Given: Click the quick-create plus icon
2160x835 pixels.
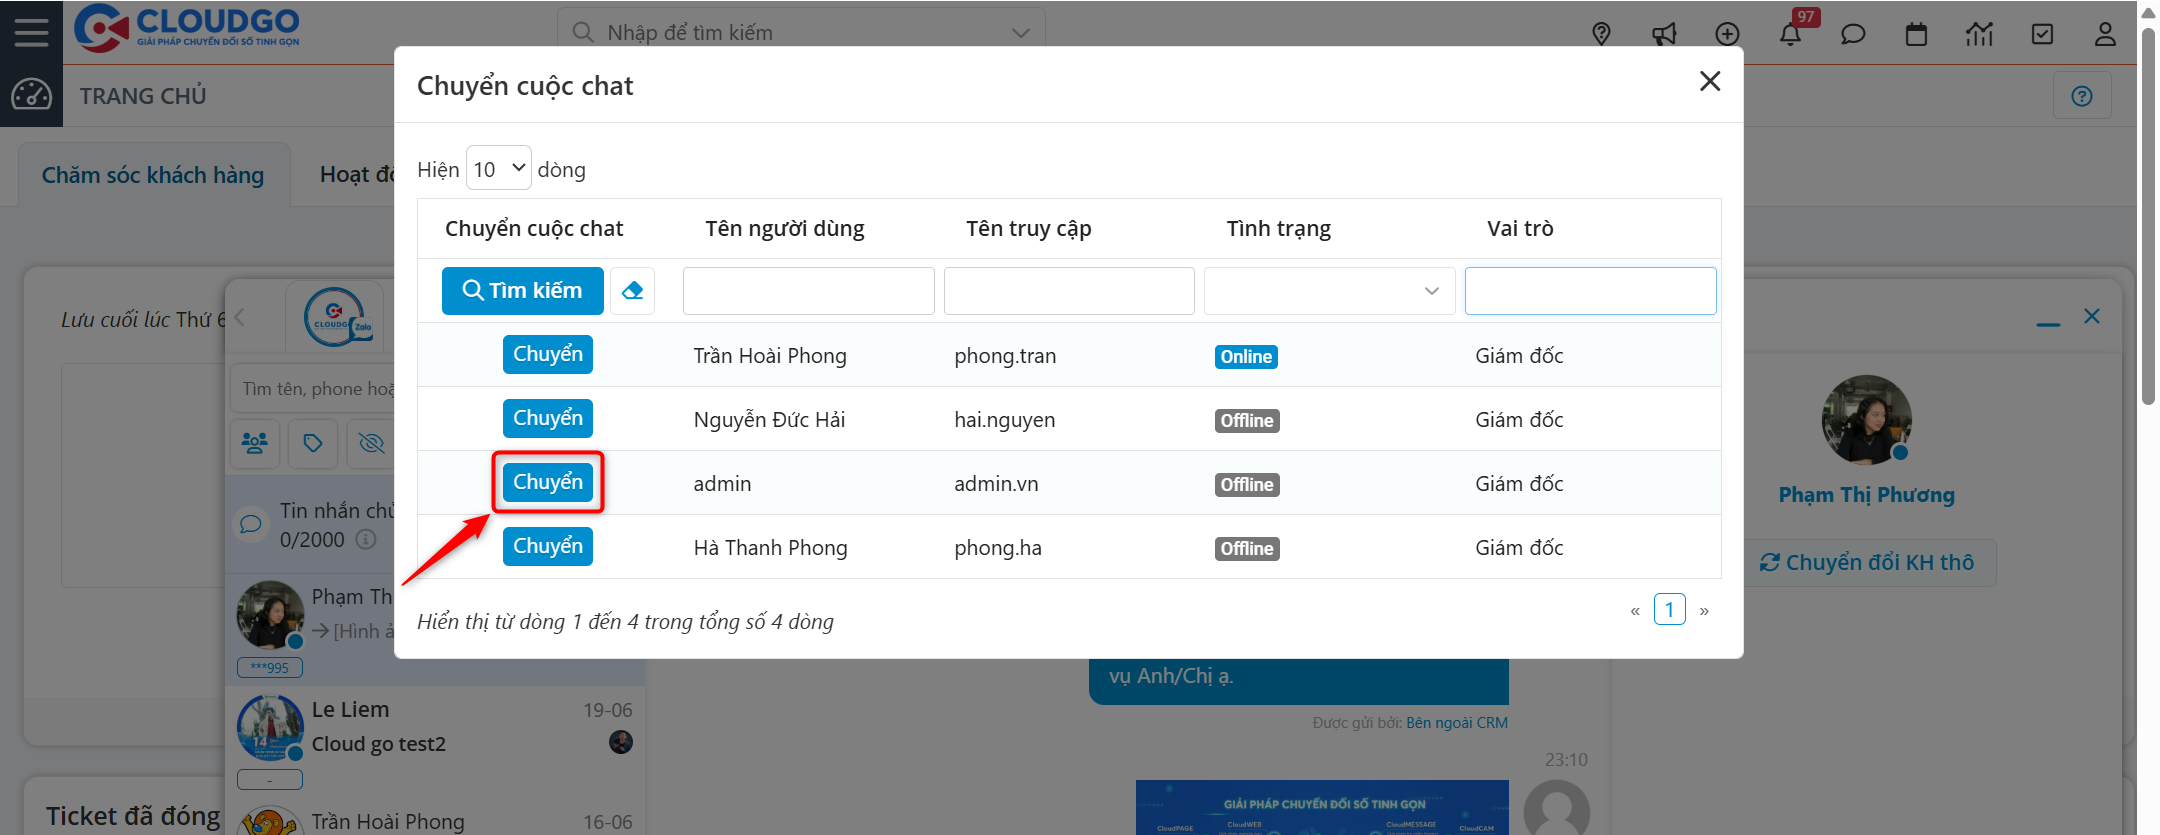Looking at the screenshot, I should [x=1727, y=34].
